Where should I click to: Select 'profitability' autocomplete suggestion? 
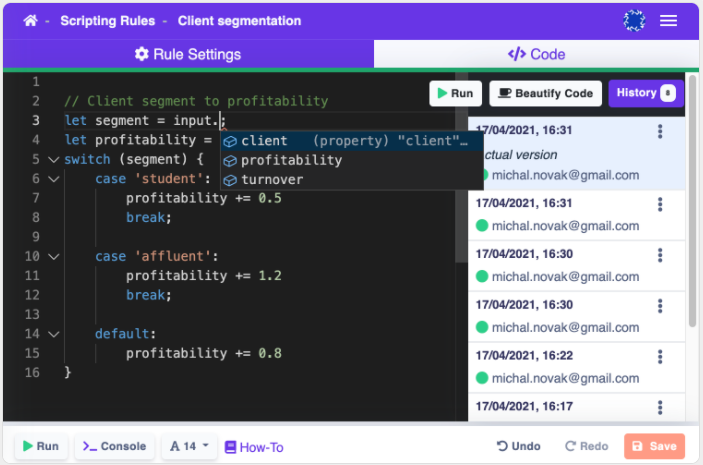[x=352, y=160]
